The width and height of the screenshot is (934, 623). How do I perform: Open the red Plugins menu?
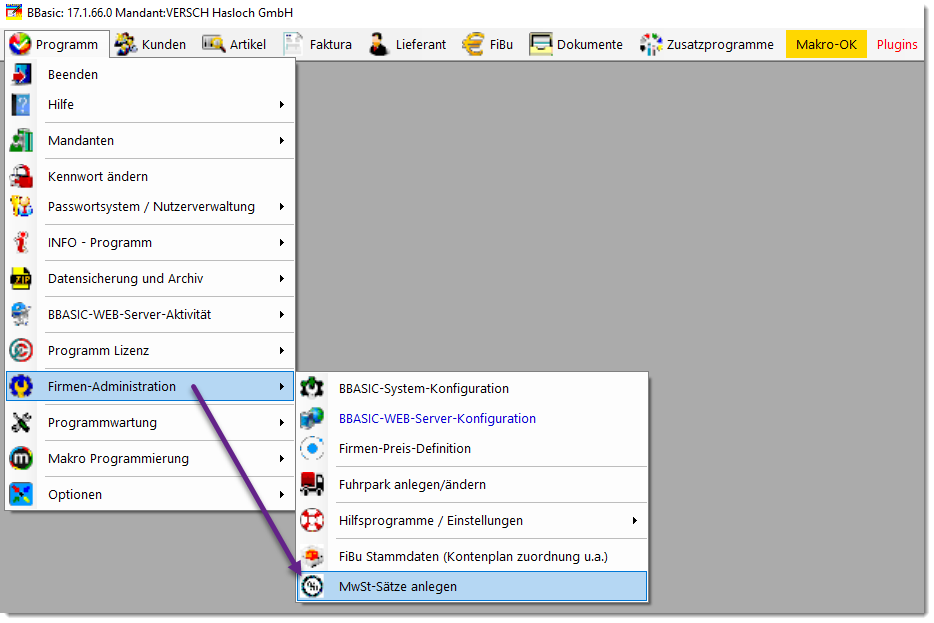point(896,44)
